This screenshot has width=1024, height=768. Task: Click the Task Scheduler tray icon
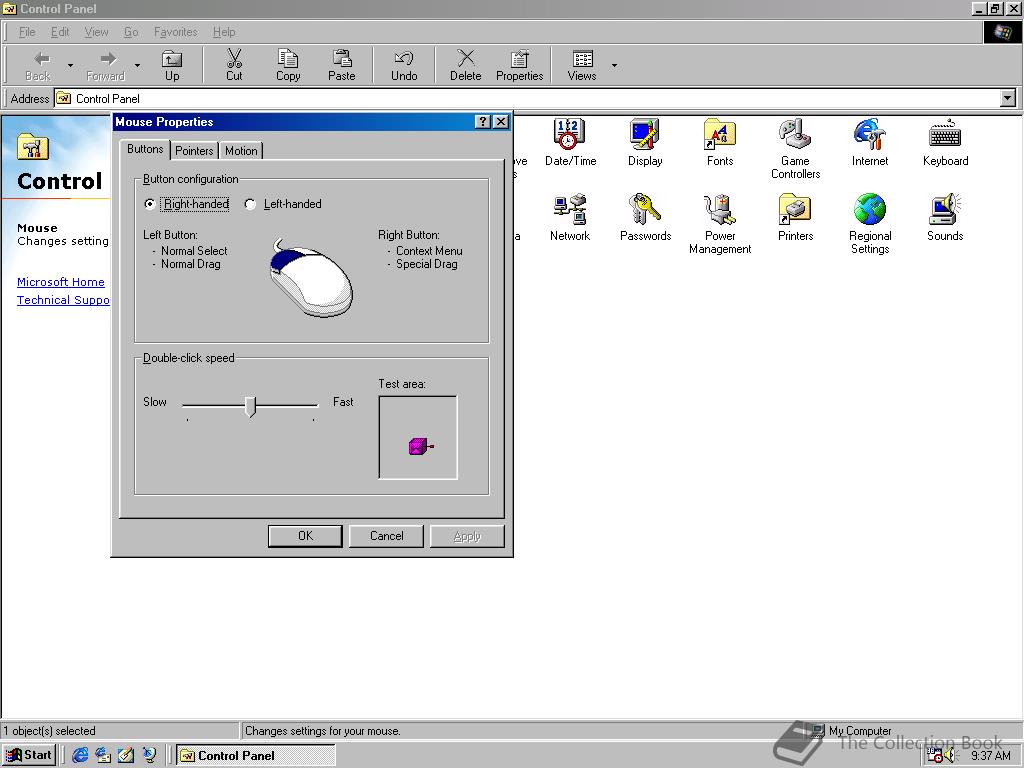935,756
